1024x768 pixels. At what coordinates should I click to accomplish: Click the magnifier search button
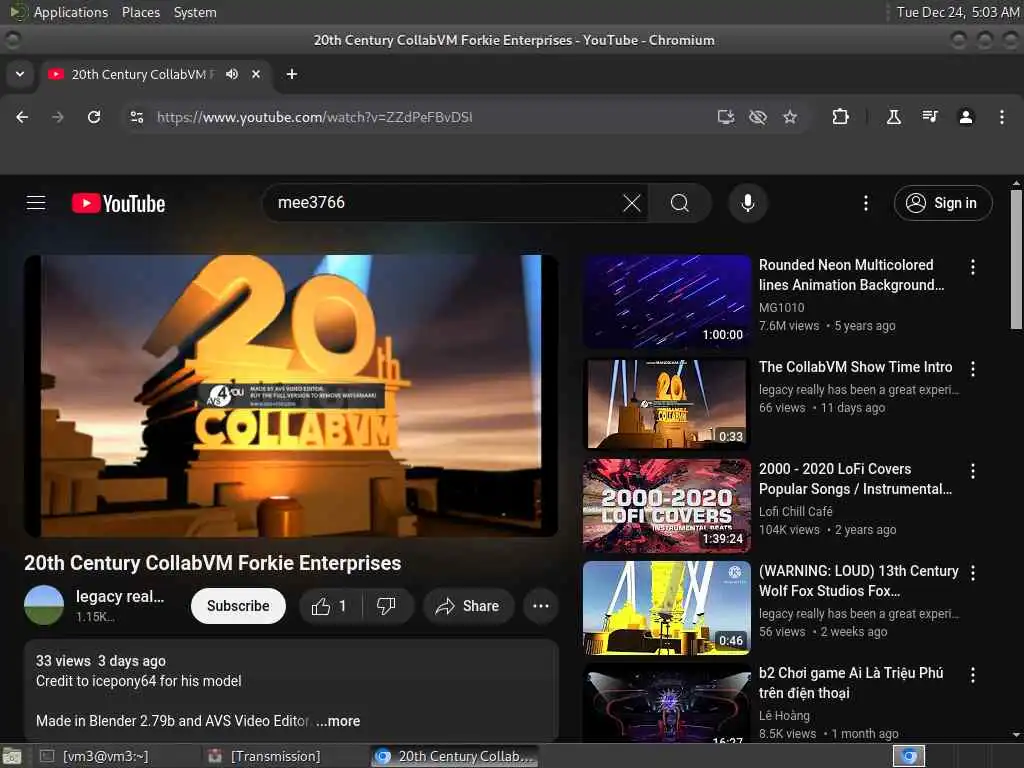[680, 203]
